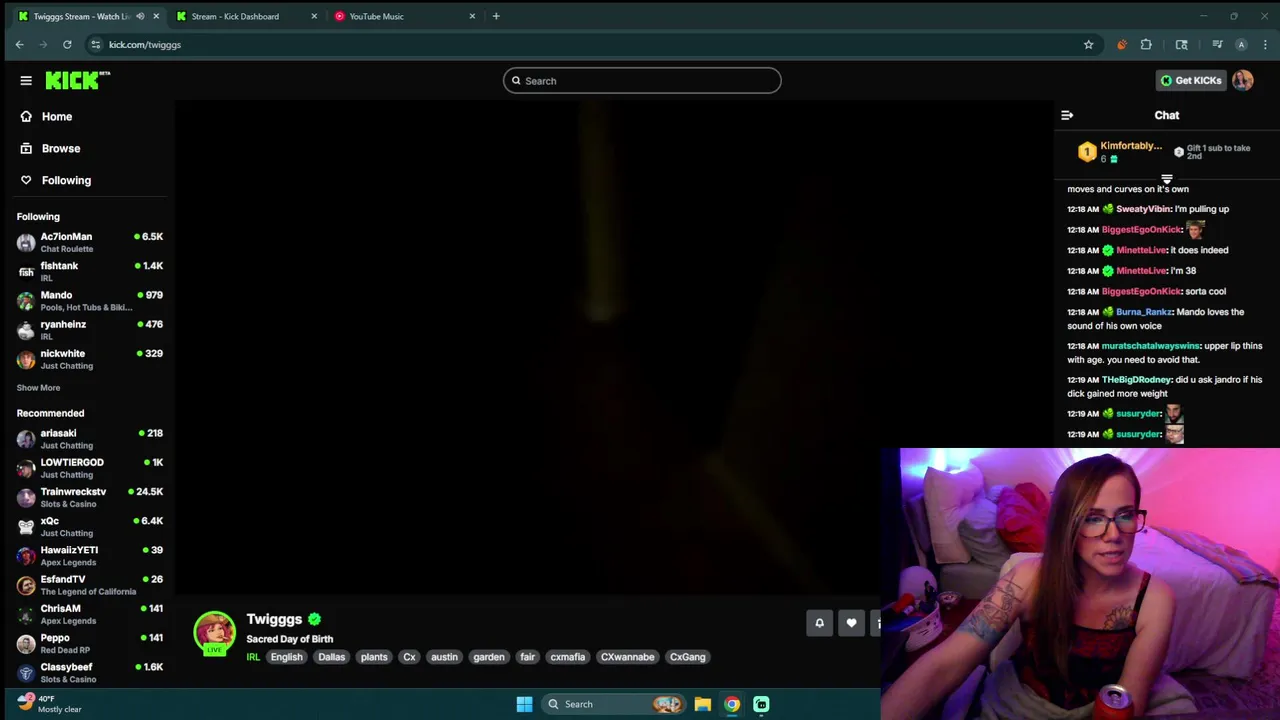Click the Get KICKs button
The image size is (1280, 720).
click(1190, 81)
